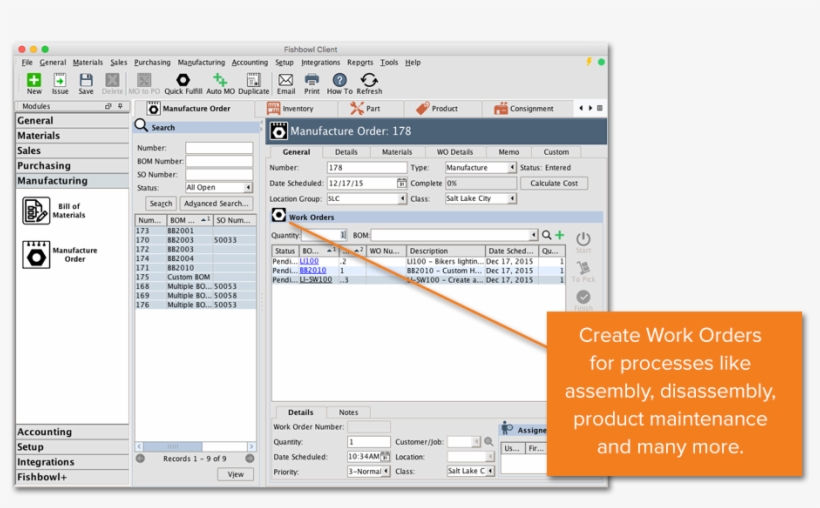Click the MO to PO toolbar icon
The image size is (820, 508).
click(x=144, y=80)
